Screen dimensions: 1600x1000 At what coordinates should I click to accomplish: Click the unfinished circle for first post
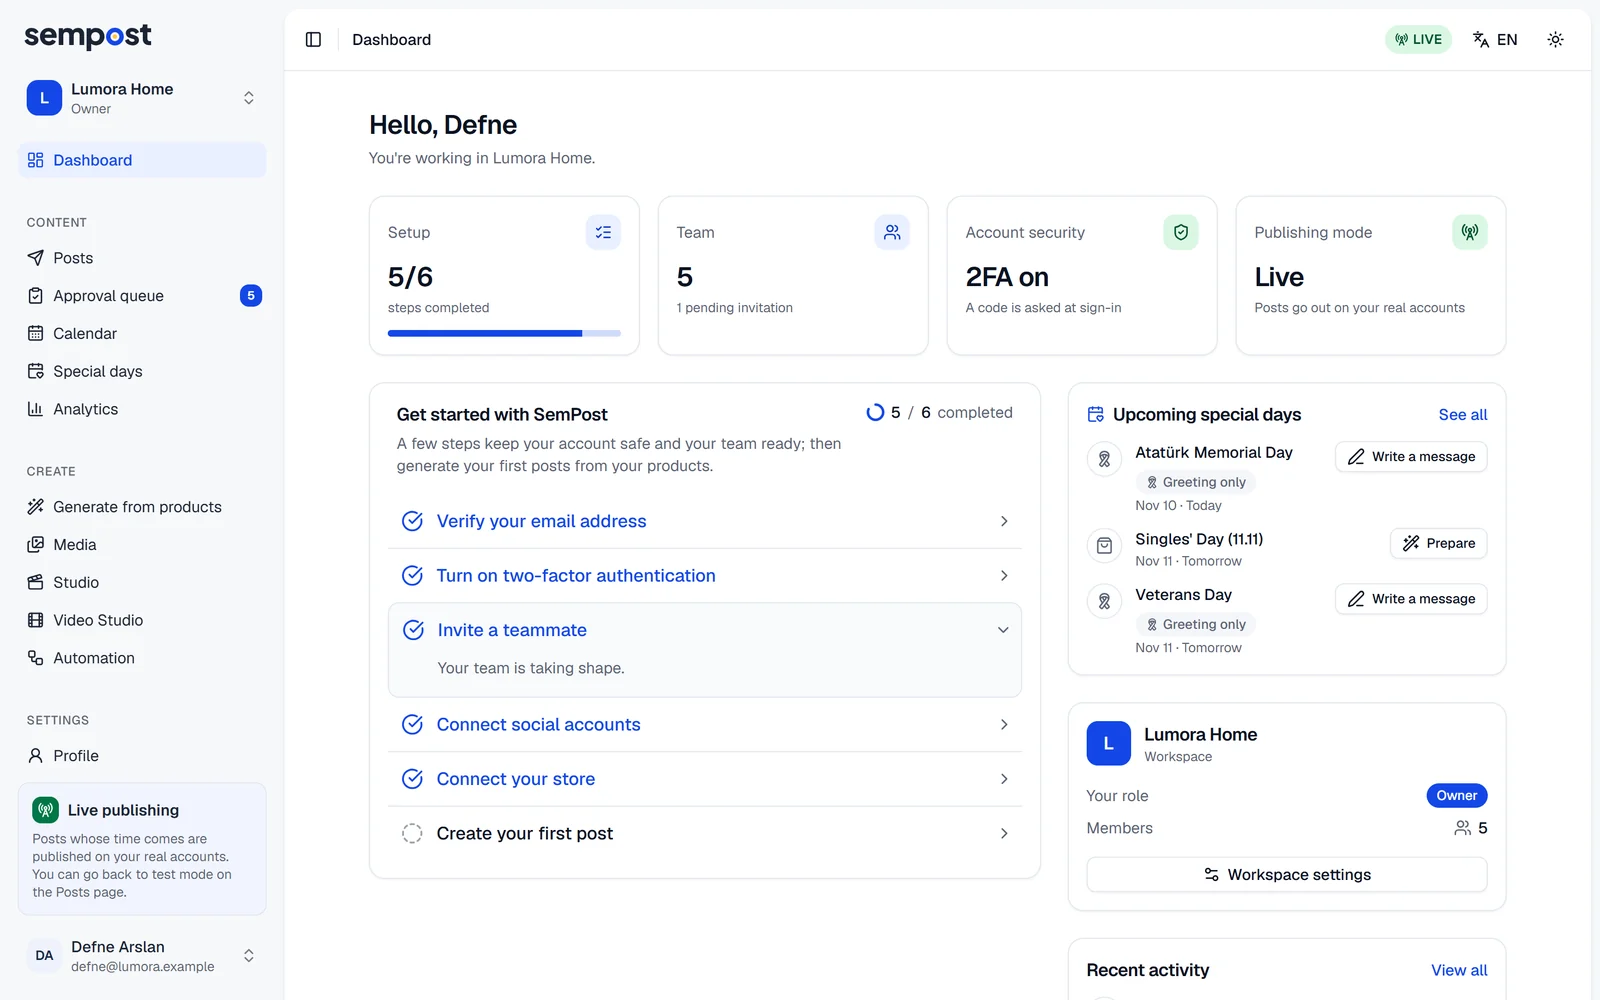point(412,834)
